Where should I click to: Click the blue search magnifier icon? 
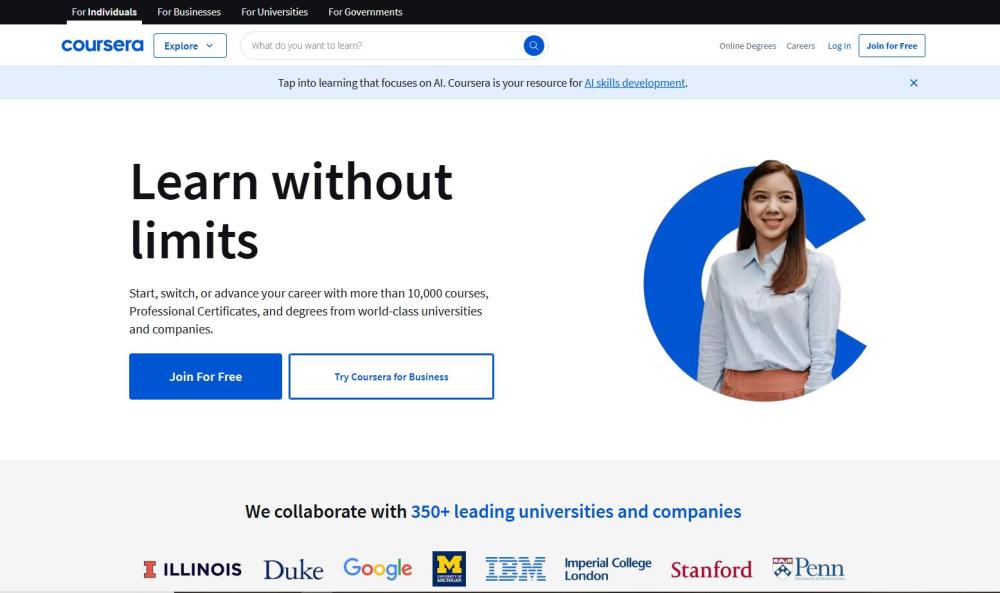click(x=534, y=45)
